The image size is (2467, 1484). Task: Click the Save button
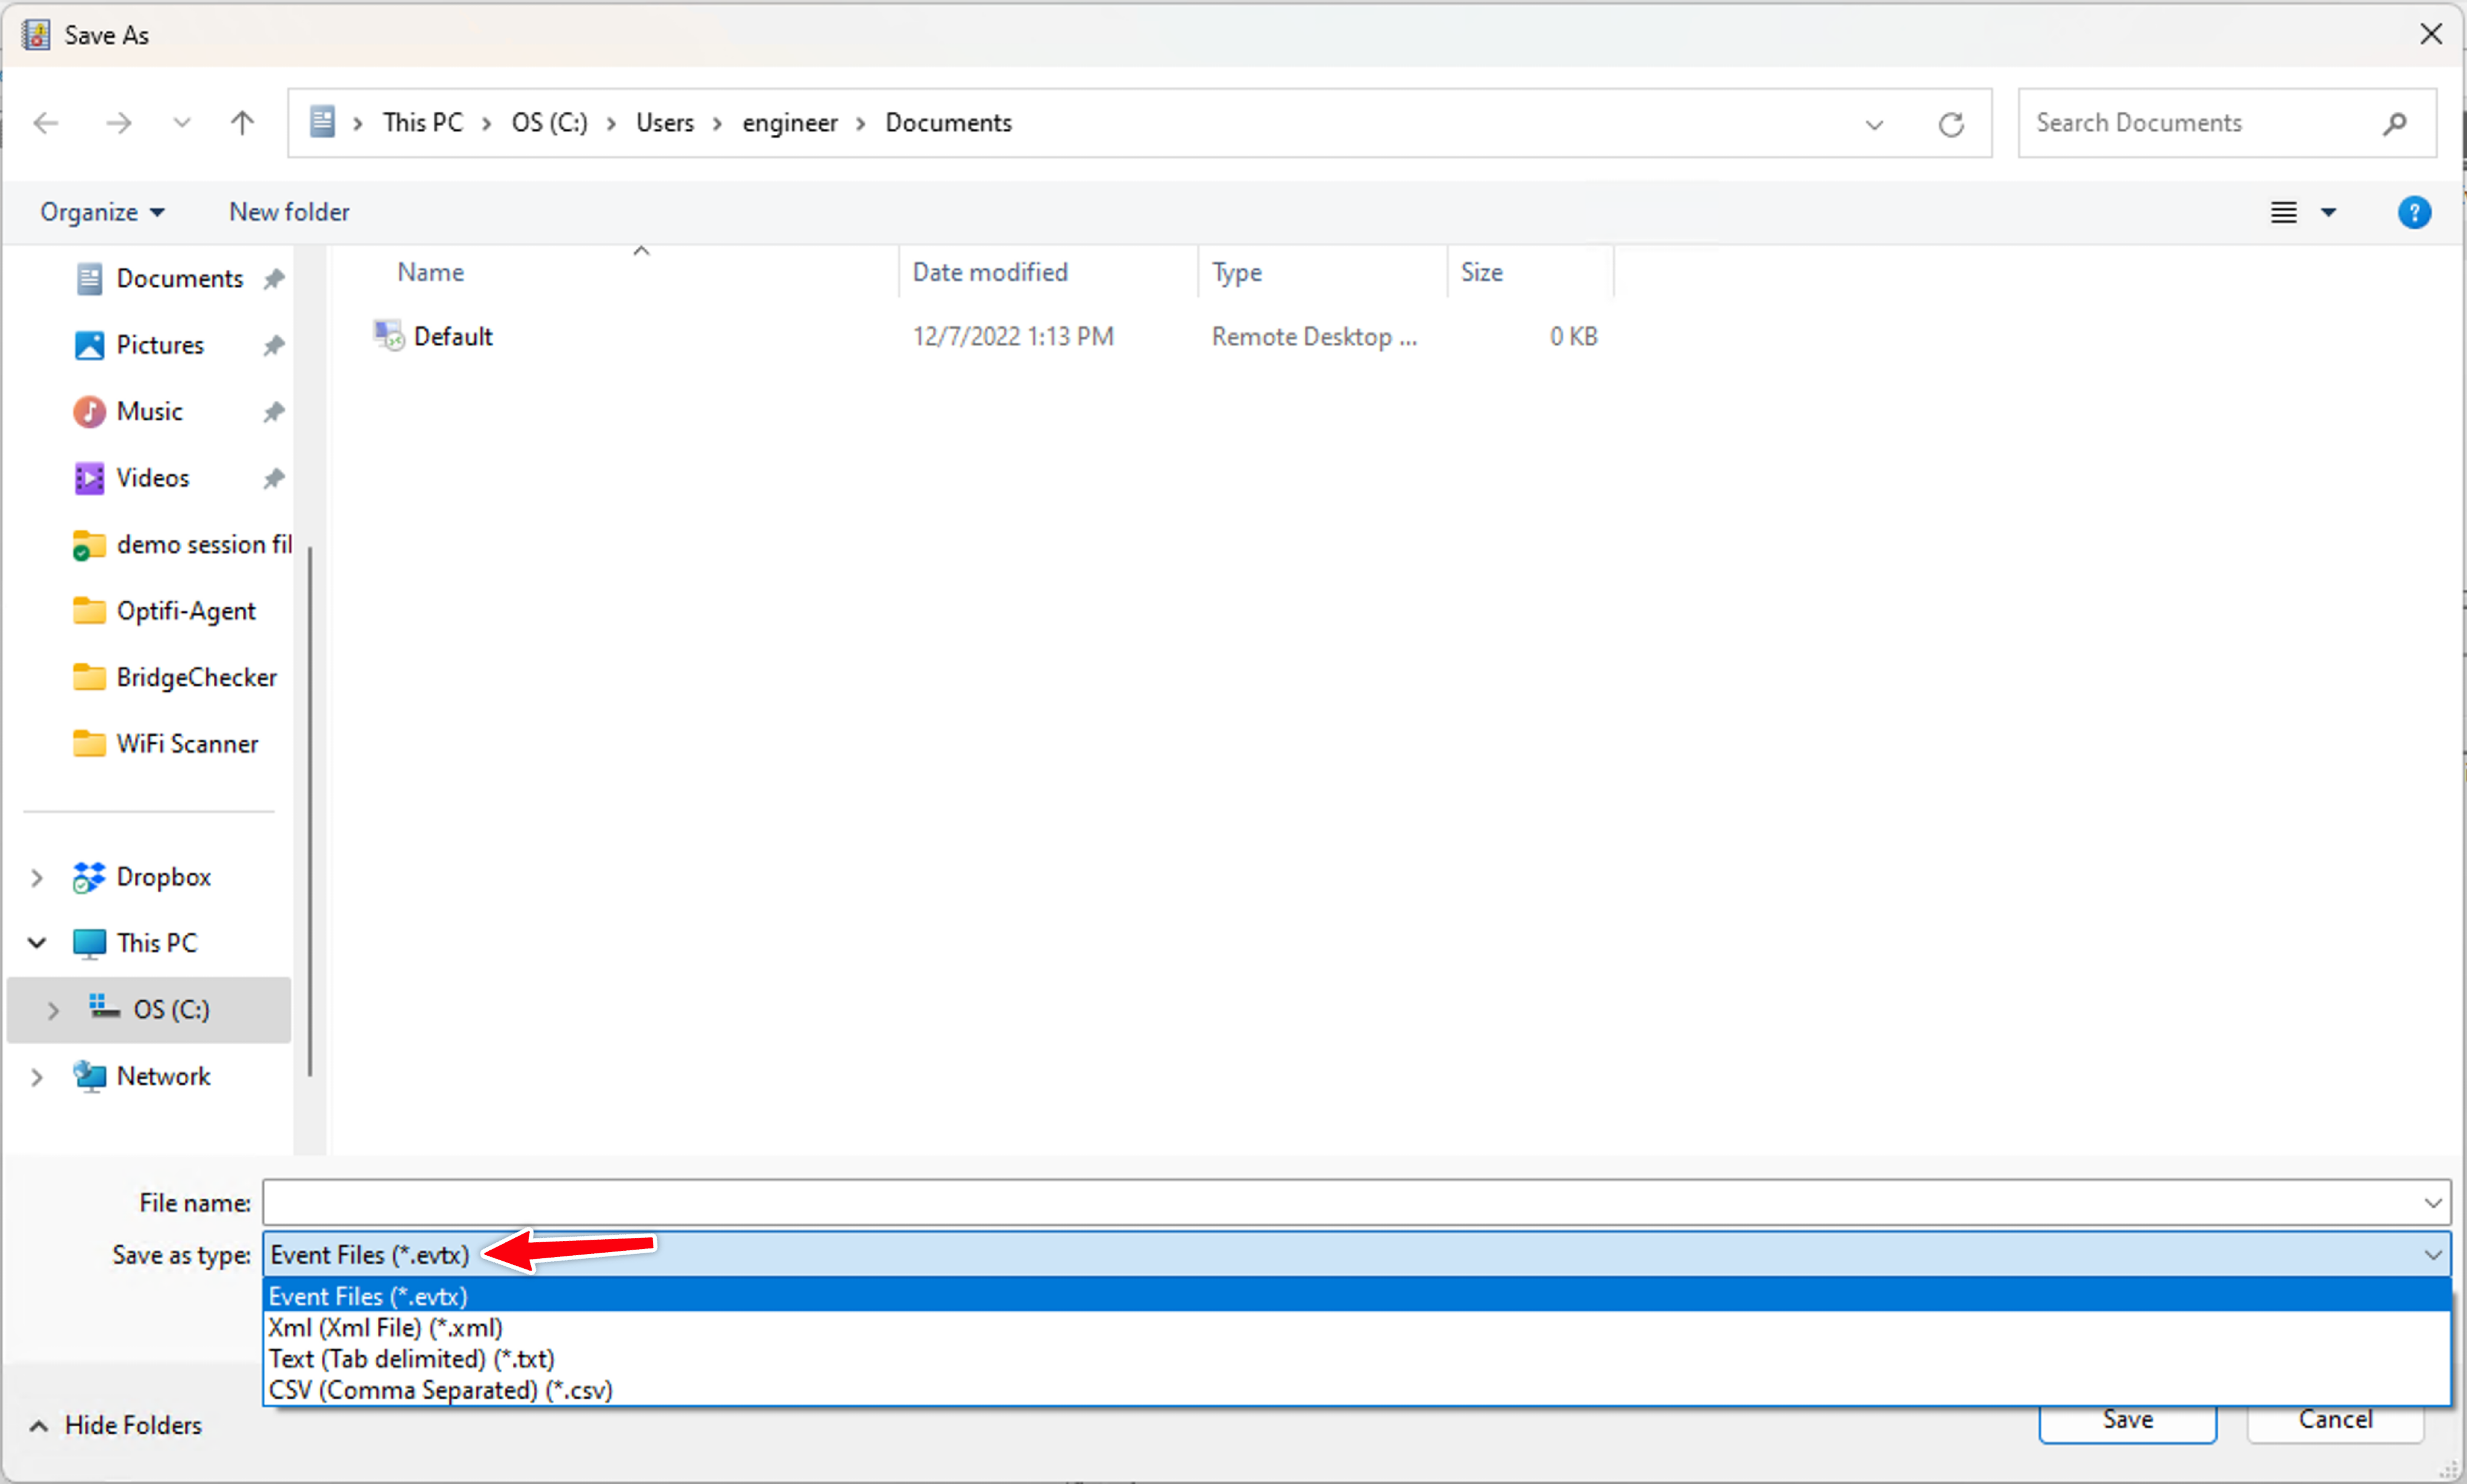2127,1422
